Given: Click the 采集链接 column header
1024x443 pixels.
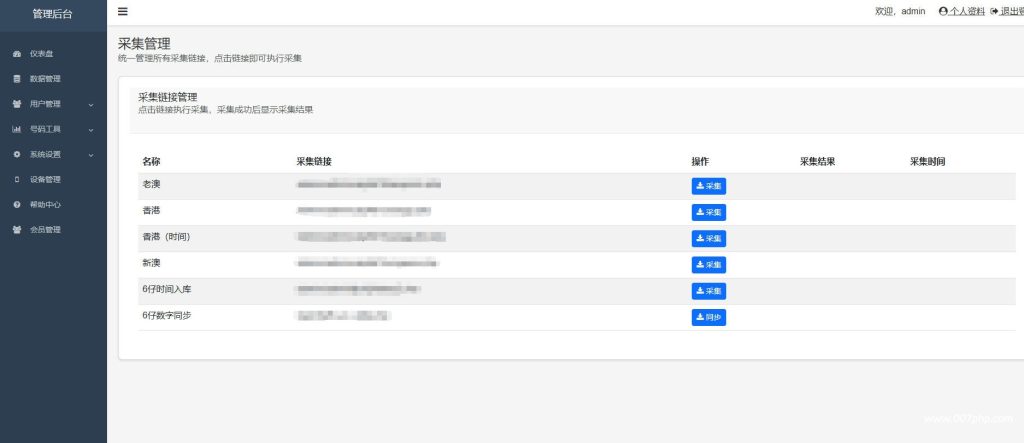Looking at the screenshot, I should pyautogui.click(x=315, y=161).
